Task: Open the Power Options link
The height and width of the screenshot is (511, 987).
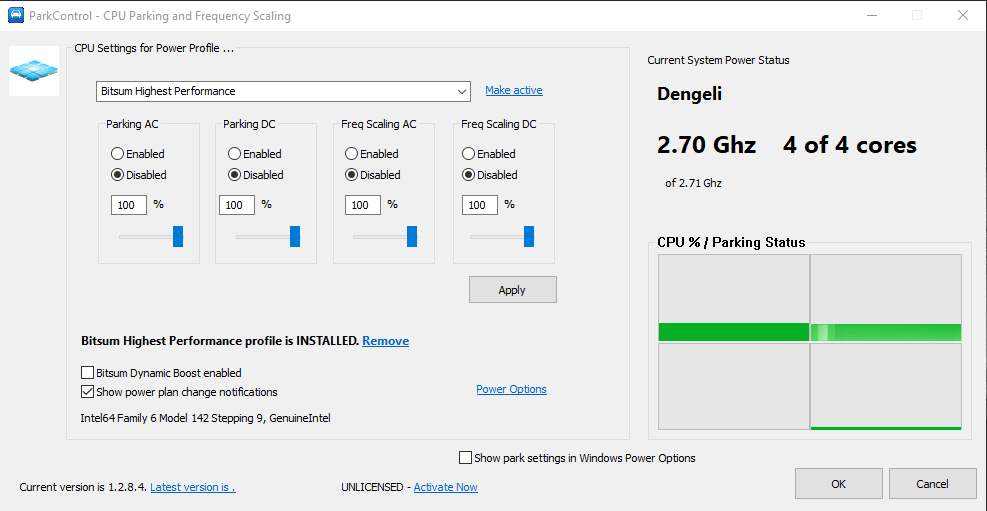Action: point(511,389)
